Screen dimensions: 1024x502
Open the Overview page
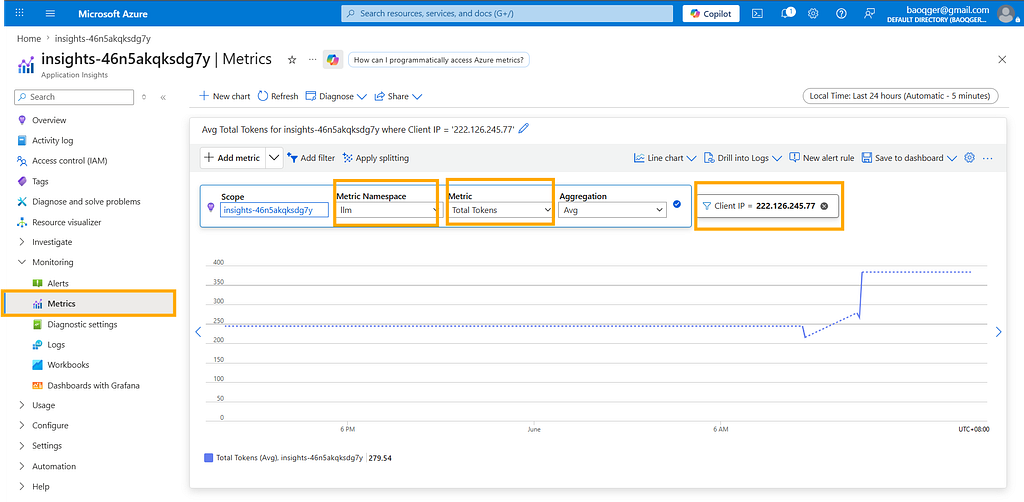click(x=49, y=120)
